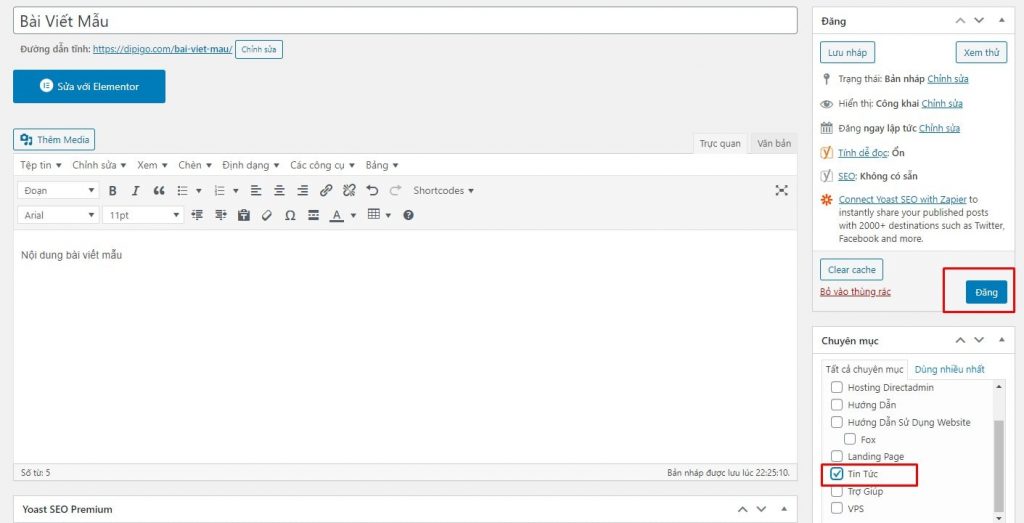Uncheck the Tin Tức category
Screen dimensions: 1024x523
(837, 474)
